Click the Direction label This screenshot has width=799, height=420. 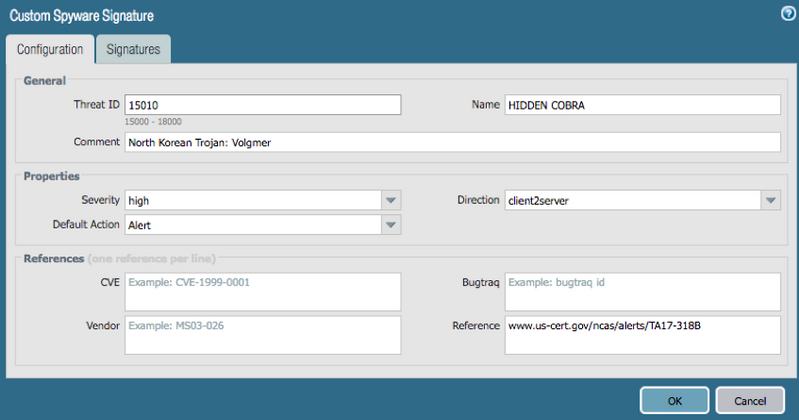pyautogui.click(x=478, y=200)
